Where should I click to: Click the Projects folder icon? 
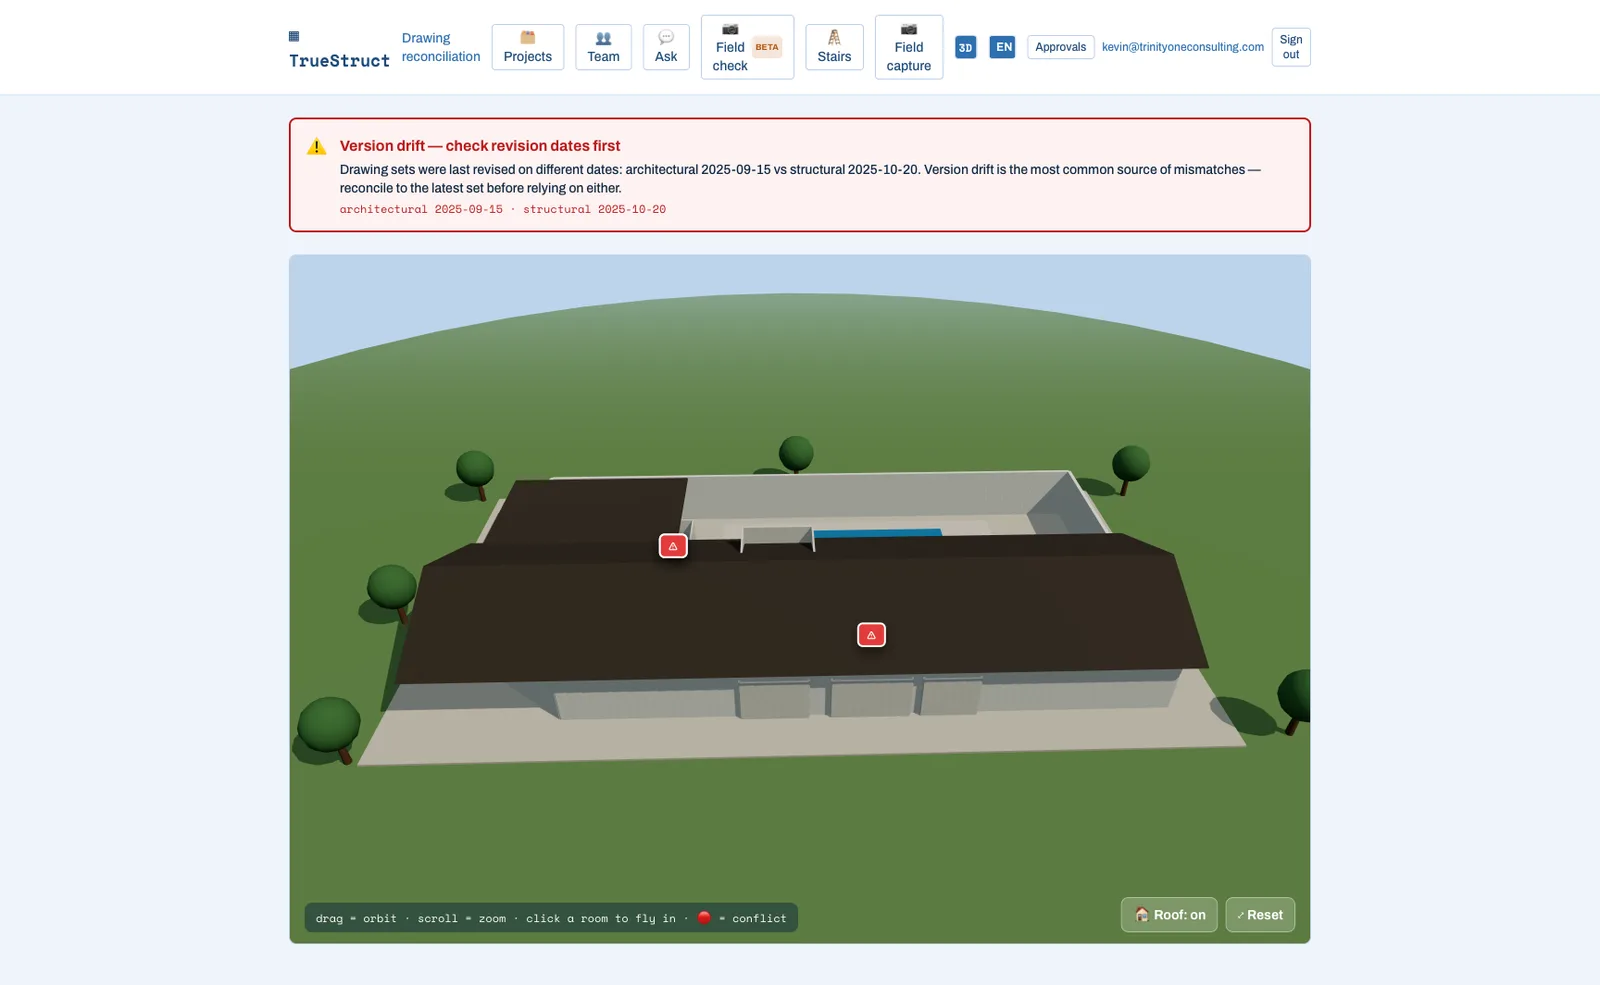pyautogui.click(x=528, y=37)
